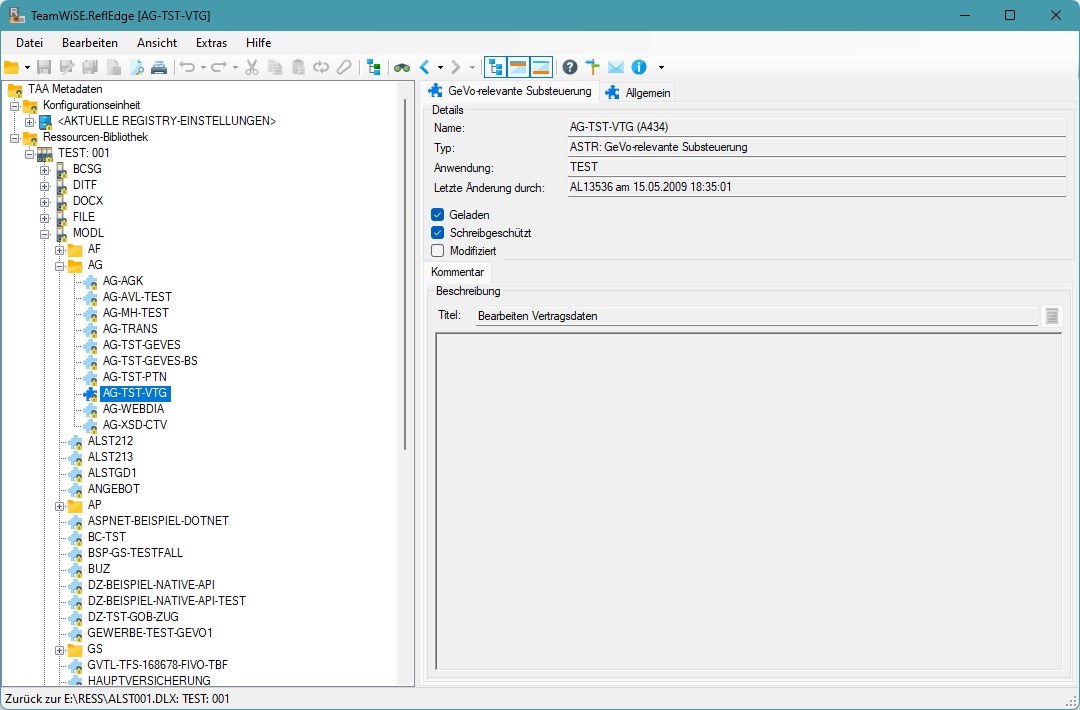Collapse the Konfigurationseinheit tree node
The image size is (1080, 710).
14,105
